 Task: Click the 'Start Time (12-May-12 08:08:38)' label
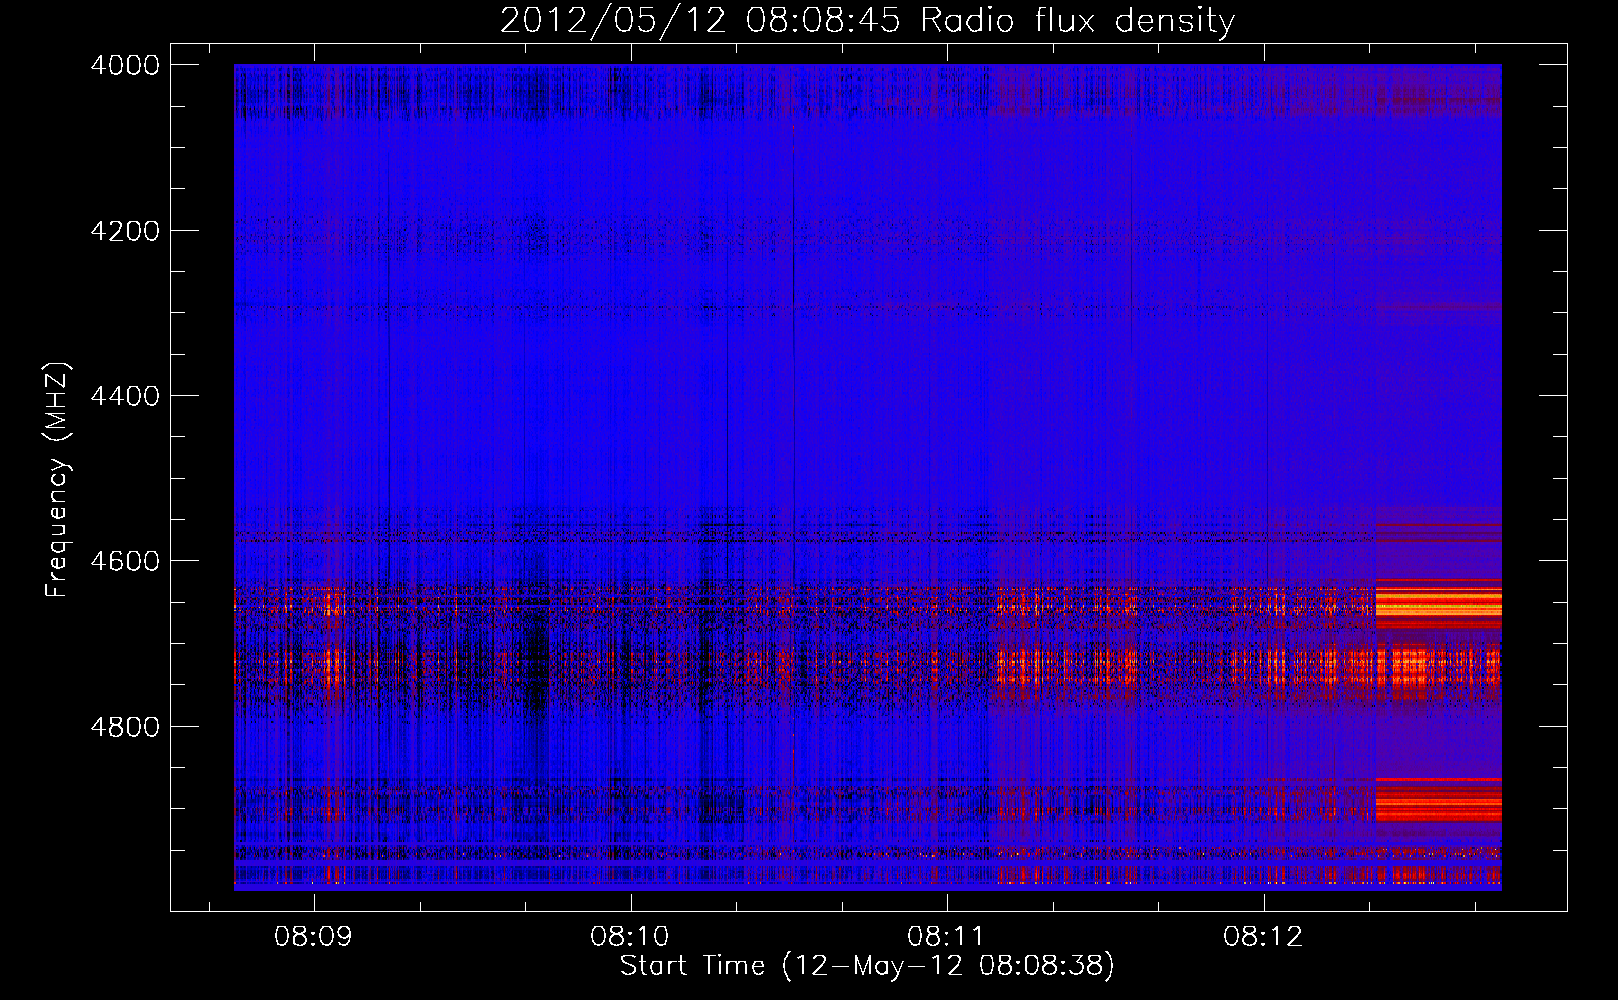pyautogui.click(x=867, y=966)
